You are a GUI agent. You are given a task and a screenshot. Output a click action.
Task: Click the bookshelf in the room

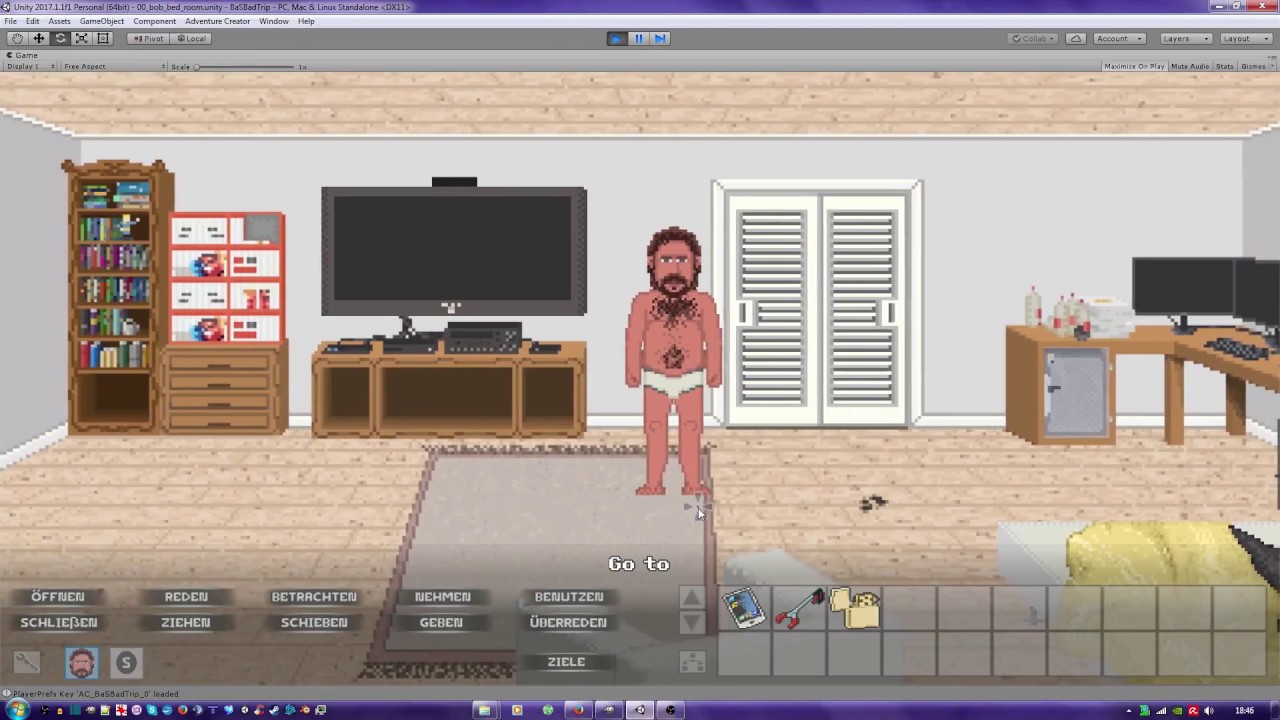click(x=118, y=297)
